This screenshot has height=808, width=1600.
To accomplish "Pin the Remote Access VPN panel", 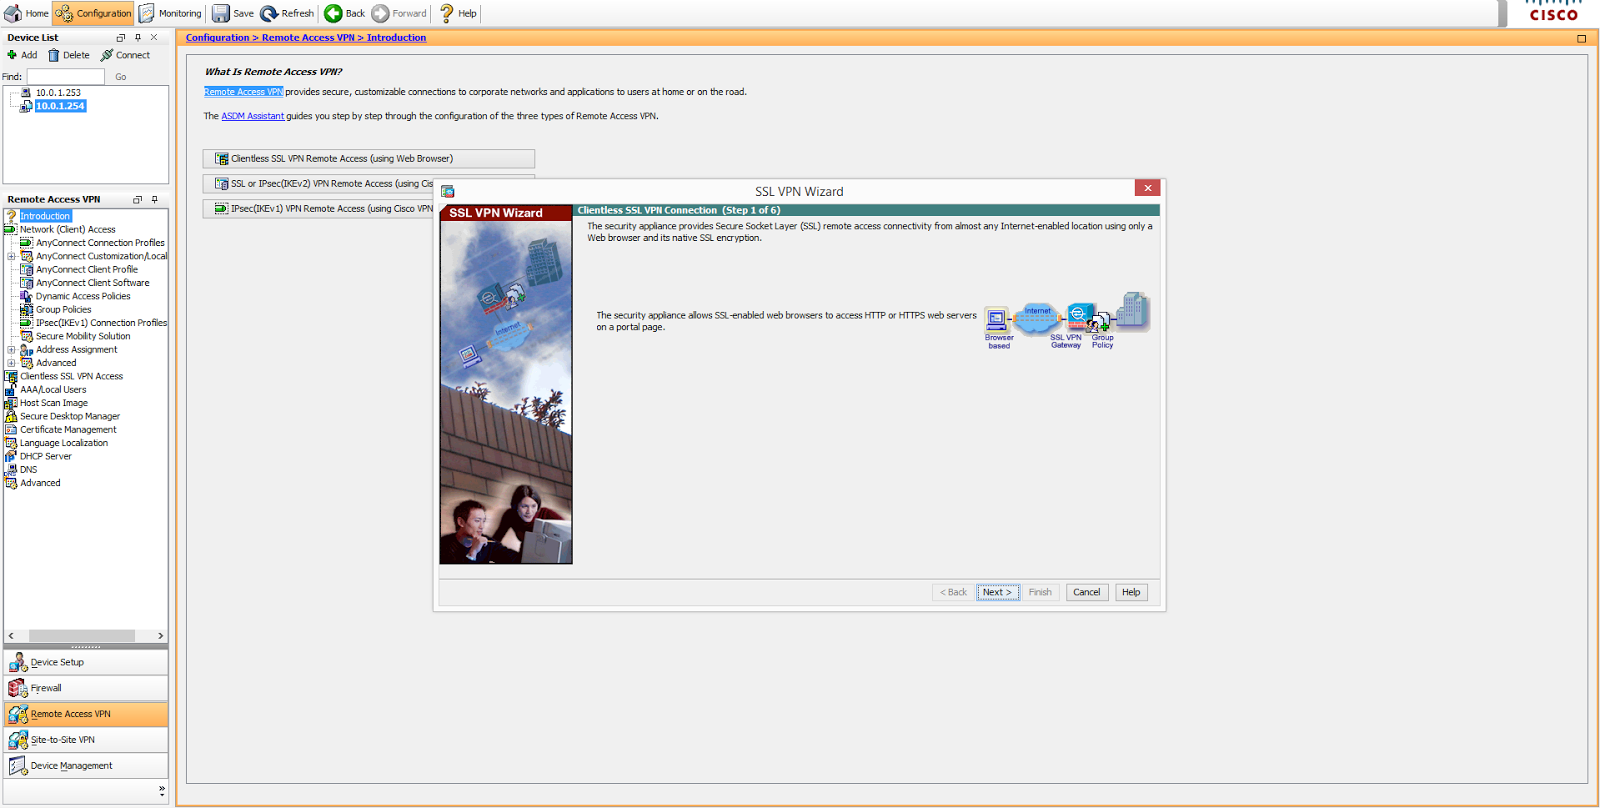I will [x=154, y=200].
